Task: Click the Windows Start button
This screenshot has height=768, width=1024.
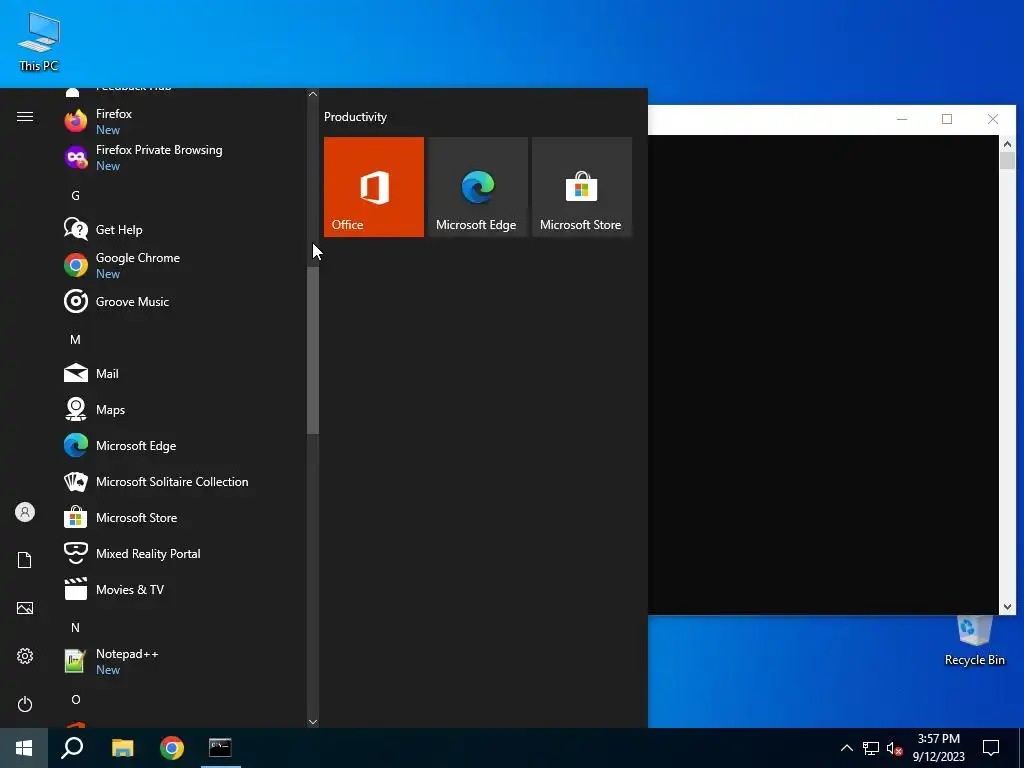Action: point(24,748)
